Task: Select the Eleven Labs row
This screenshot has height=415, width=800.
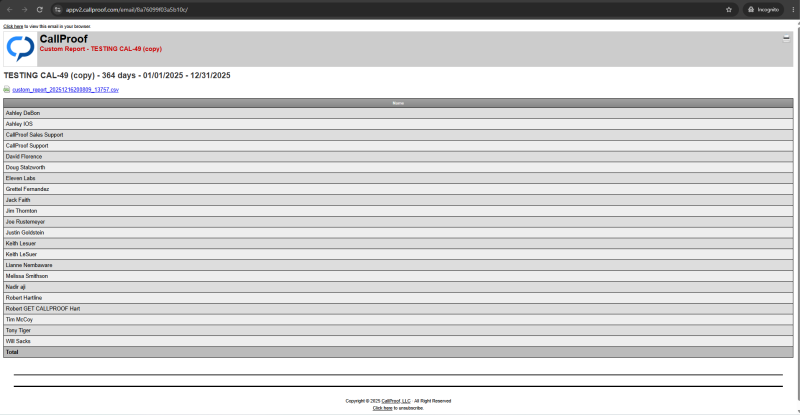Action: pos(398,178)
